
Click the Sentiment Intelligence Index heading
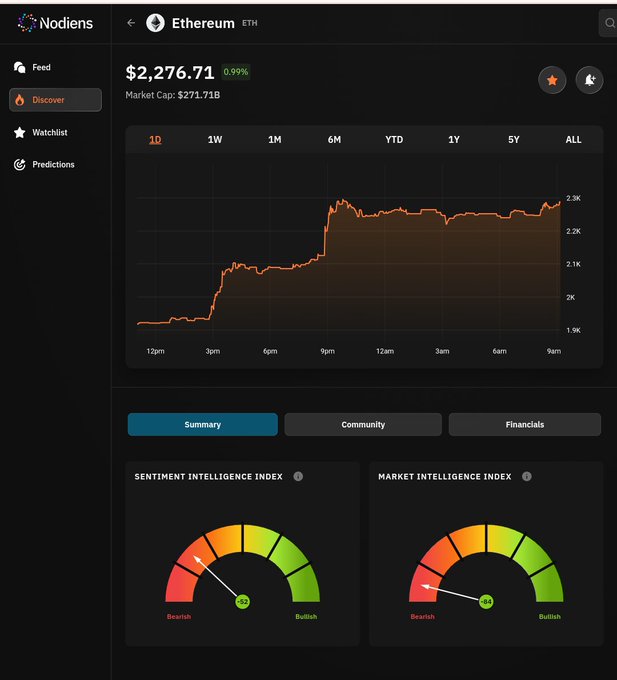coord(209,477)
